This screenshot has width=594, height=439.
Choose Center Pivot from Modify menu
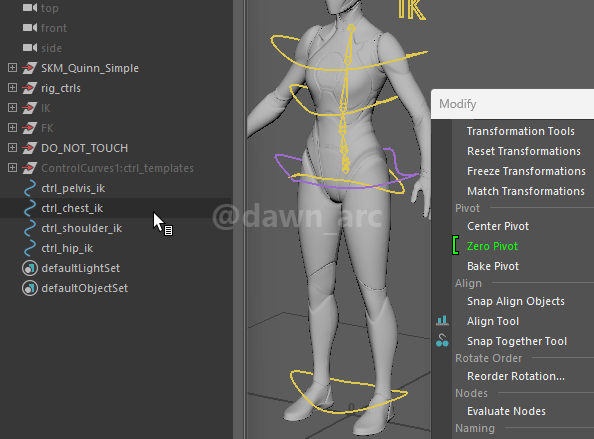(x=498, y=226)
